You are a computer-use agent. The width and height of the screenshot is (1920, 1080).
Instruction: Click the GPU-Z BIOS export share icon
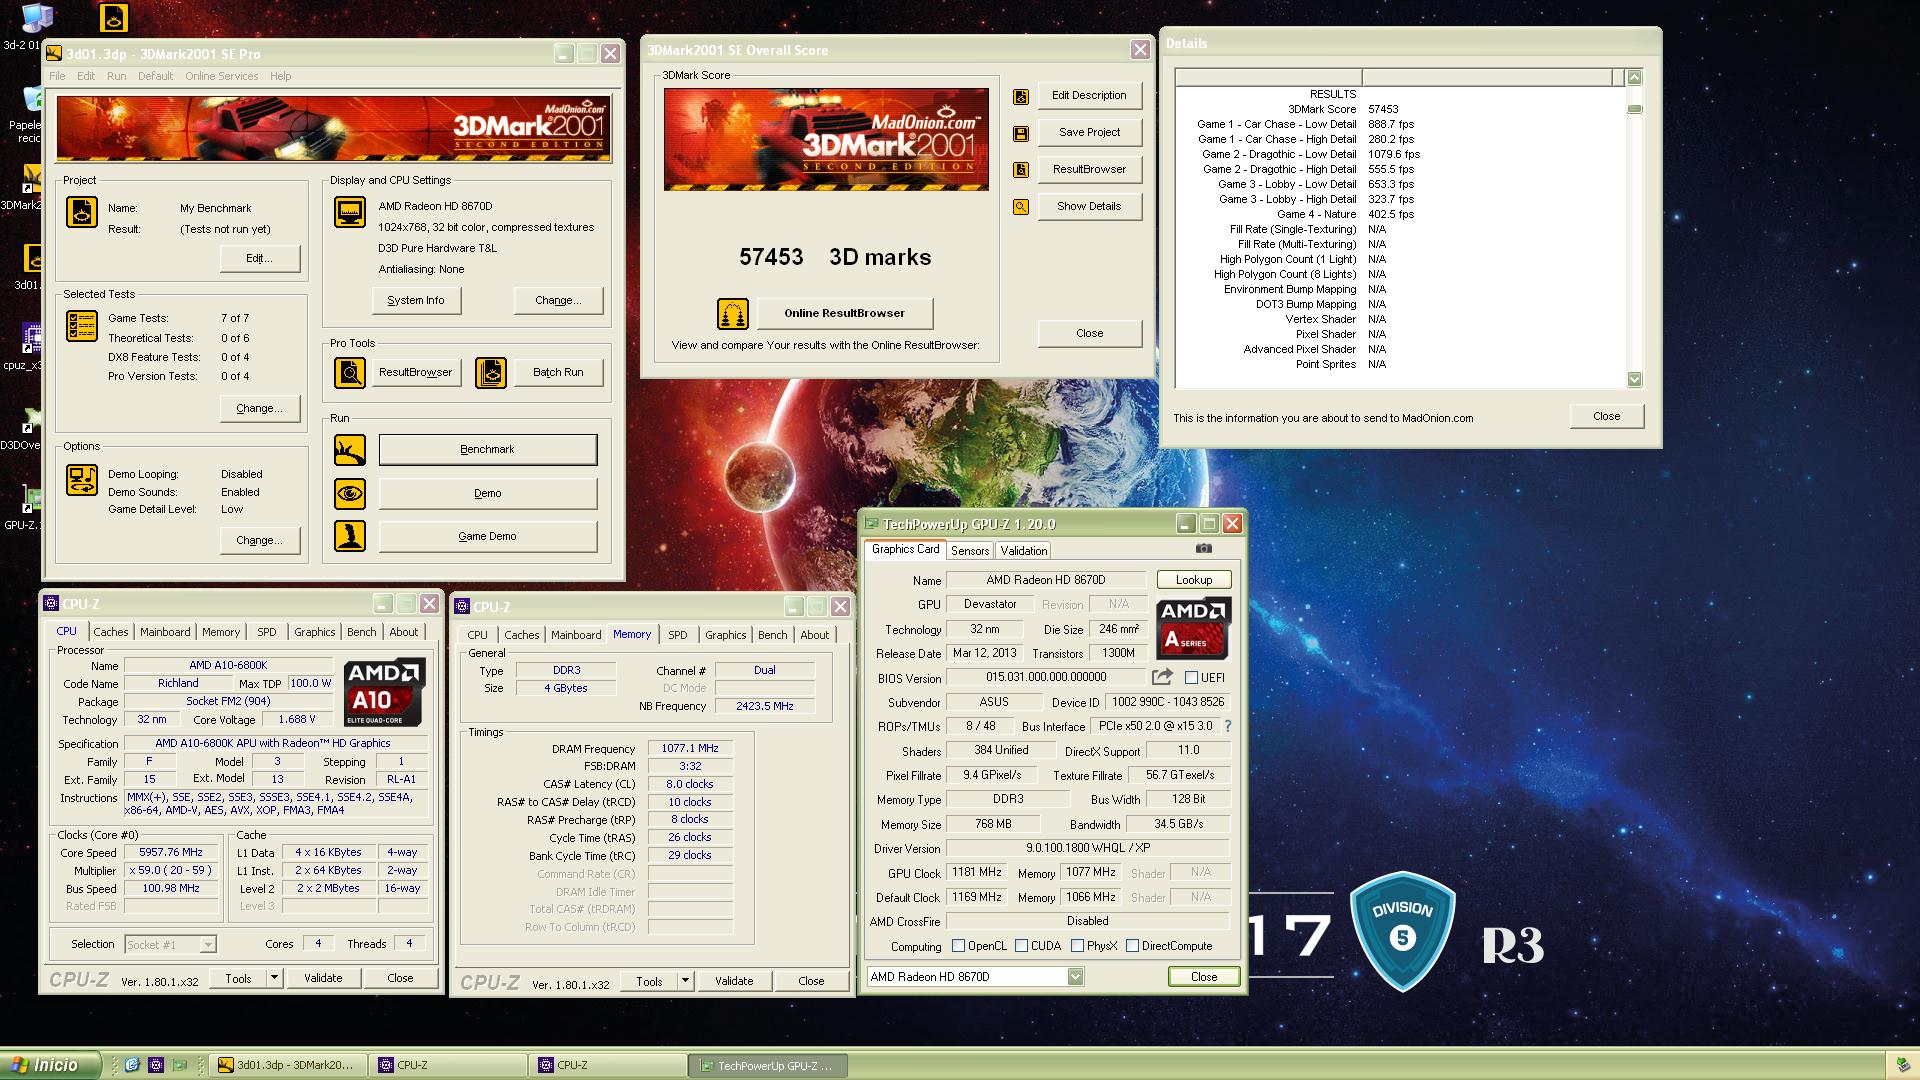[x=1162, y=677]
